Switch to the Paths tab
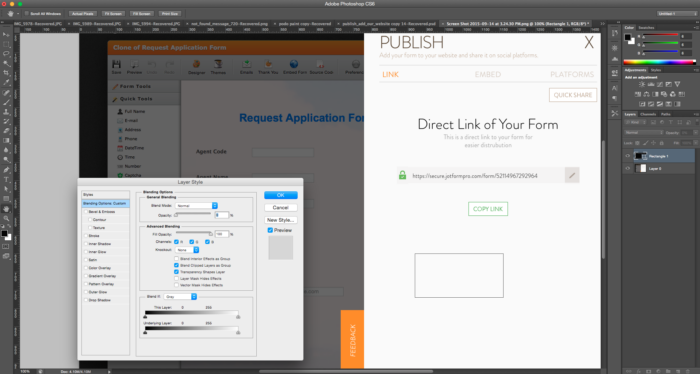Screen dimensions: 700x374 coord(666,114)
